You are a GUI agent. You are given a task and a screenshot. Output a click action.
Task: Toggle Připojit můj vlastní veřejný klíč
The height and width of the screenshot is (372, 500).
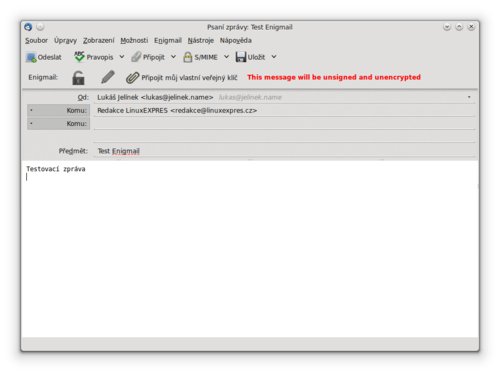tap(182, 78)
